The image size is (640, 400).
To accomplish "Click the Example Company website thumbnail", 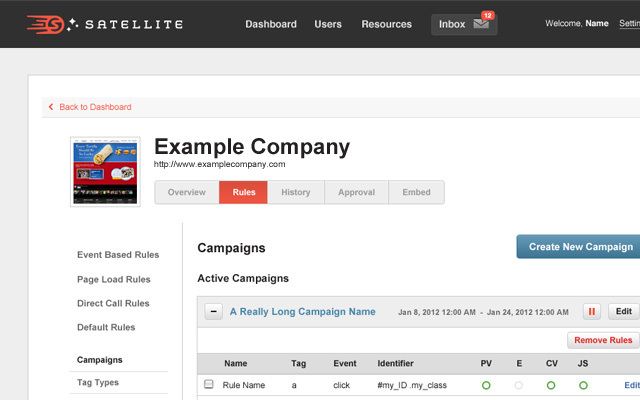I will tap(105, 172).
